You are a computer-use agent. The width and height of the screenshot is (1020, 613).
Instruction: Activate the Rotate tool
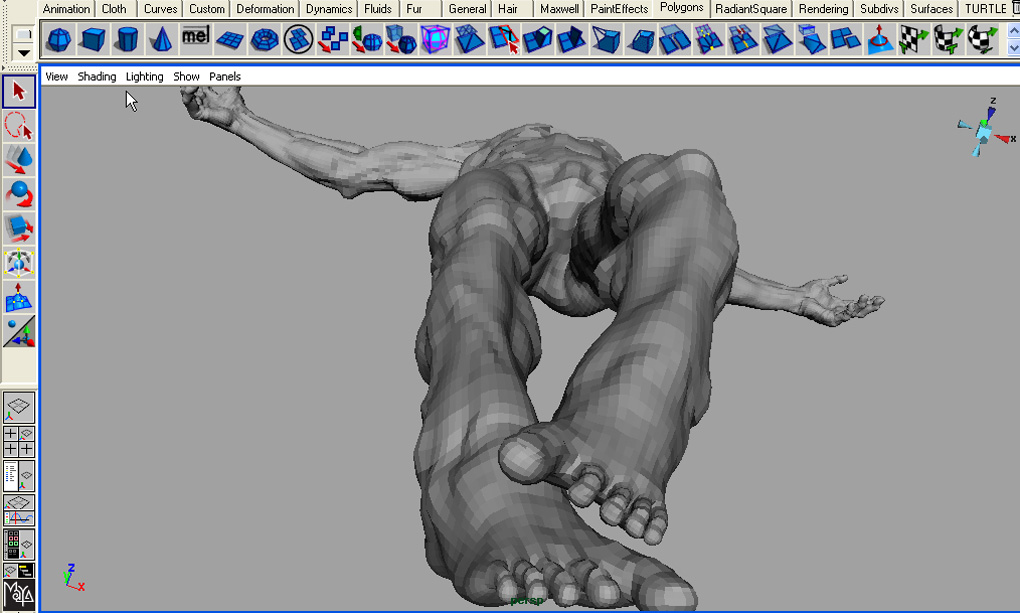coord(19,194)
